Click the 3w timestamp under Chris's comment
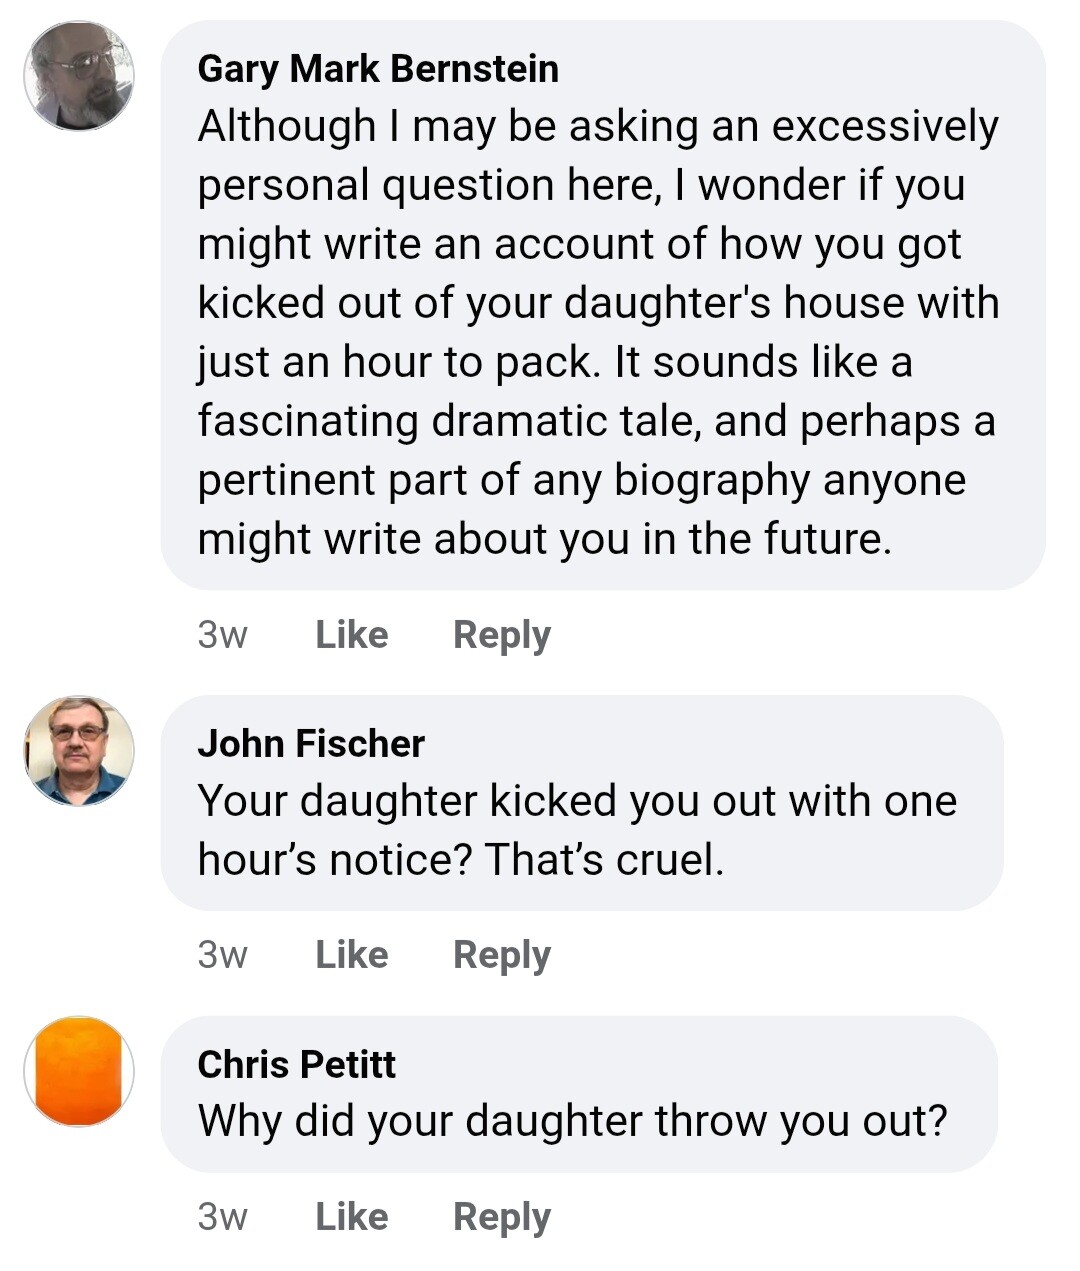This screenshot has width=1080, height=1271. pos(222,1217)
